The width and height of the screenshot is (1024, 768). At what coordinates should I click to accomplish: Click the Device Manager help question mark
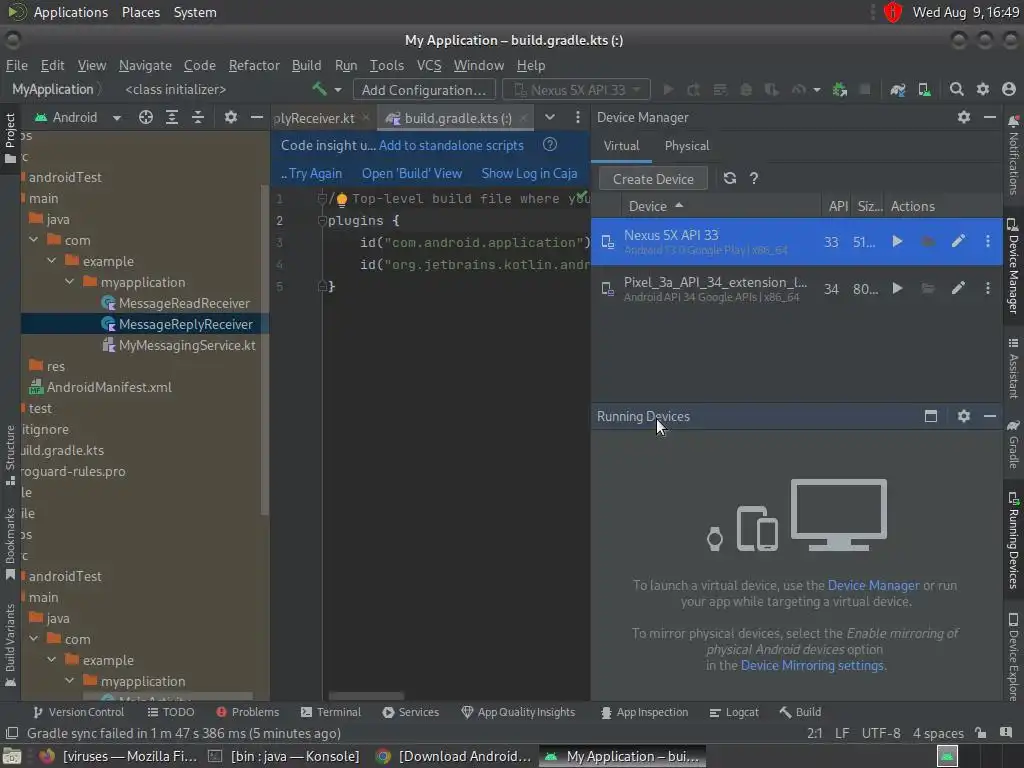754,178
